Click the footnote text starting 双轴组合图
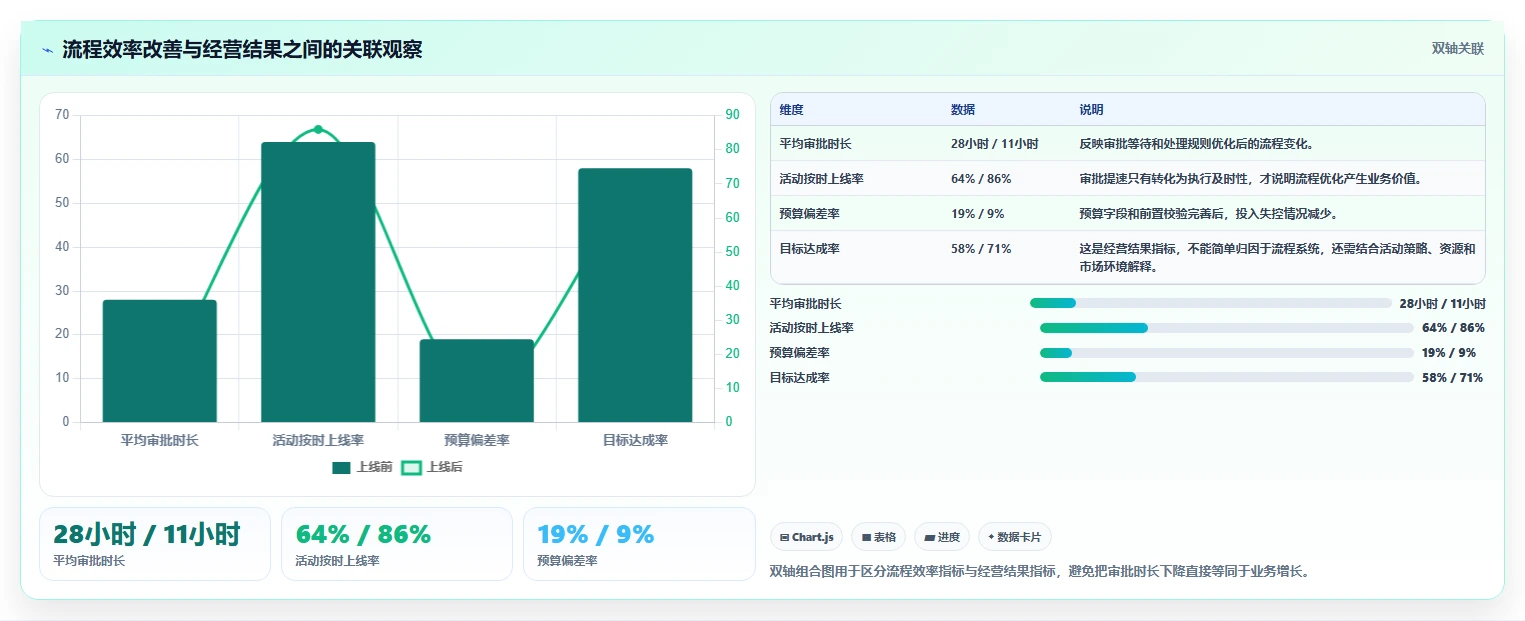 pos(1040,572)
